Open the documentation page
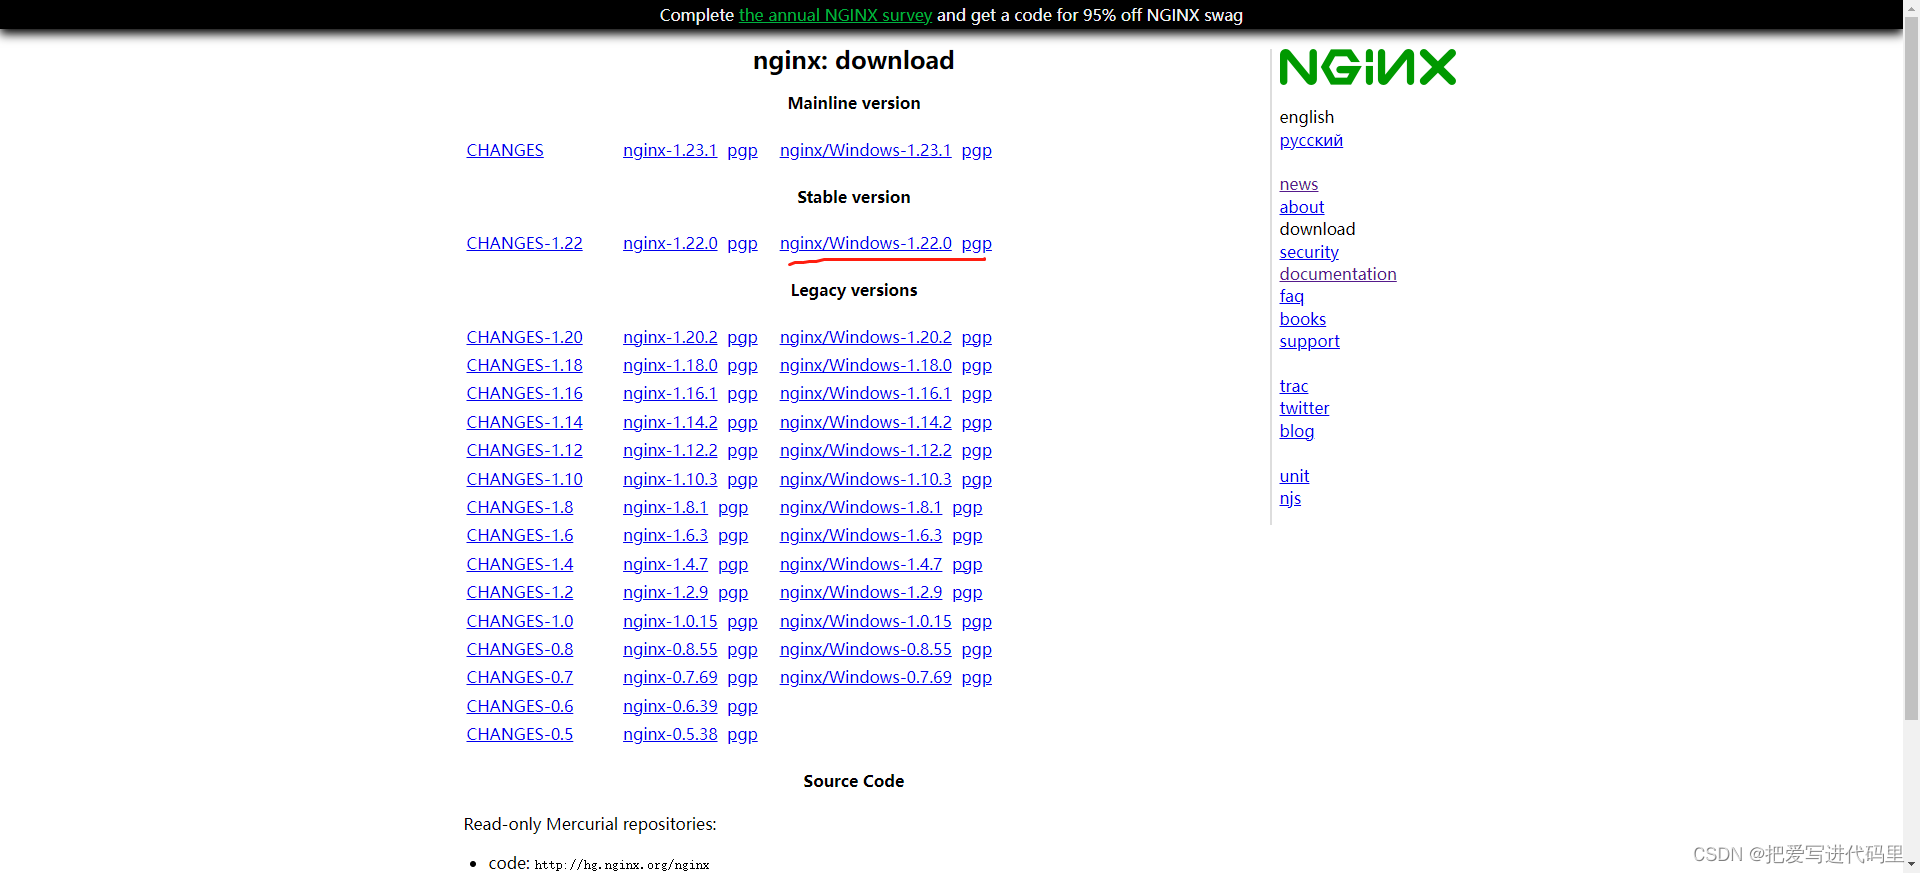The width and height of the screenshot is (1920, 873). [x=1338, y=274]
